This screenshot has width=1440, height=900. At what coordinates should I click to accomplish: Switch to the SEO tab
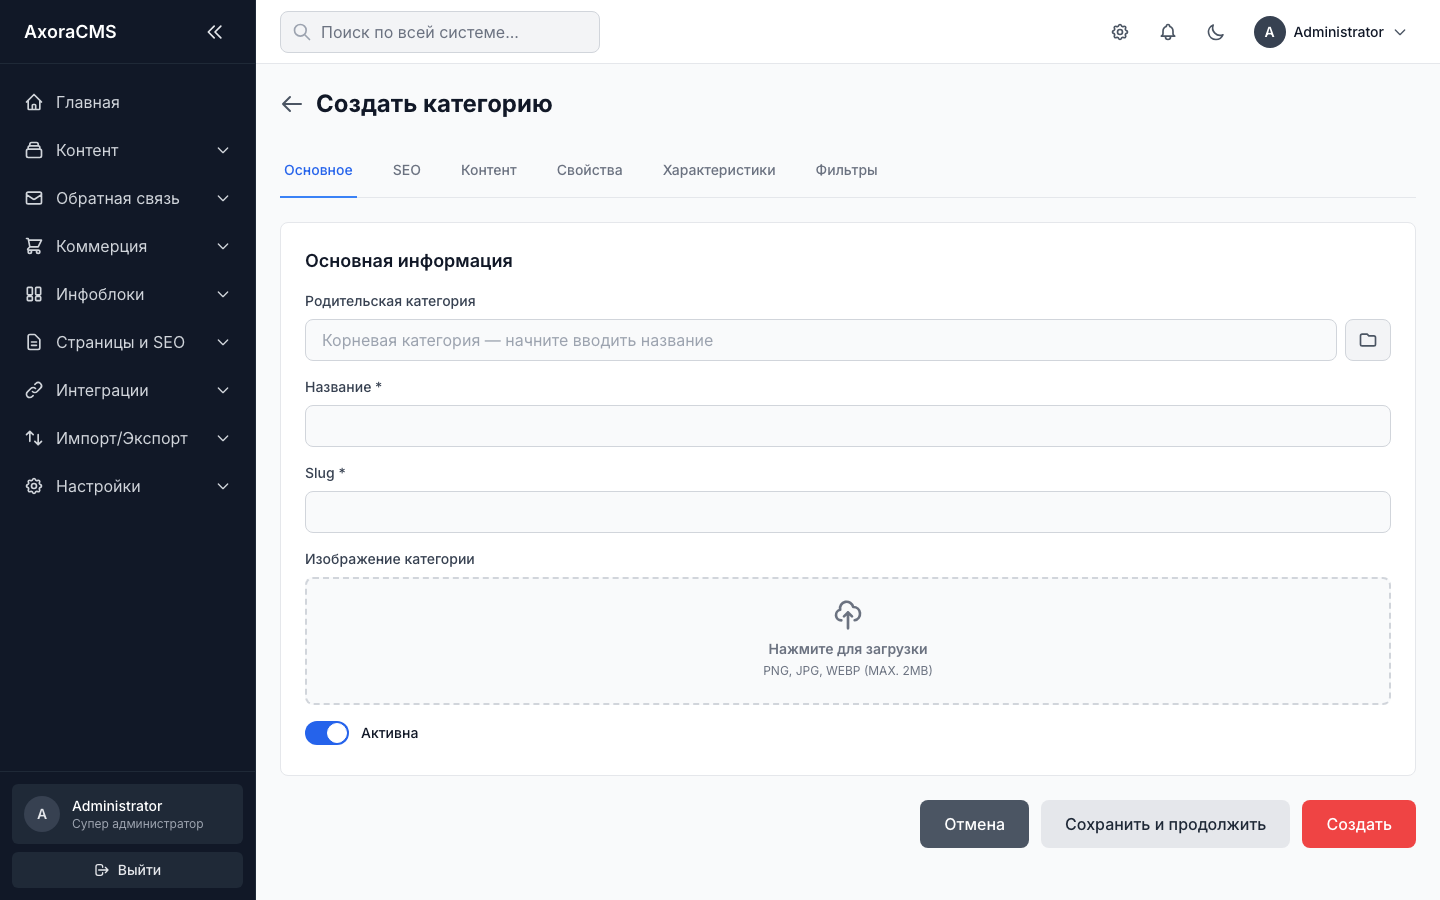coord(407,170)
